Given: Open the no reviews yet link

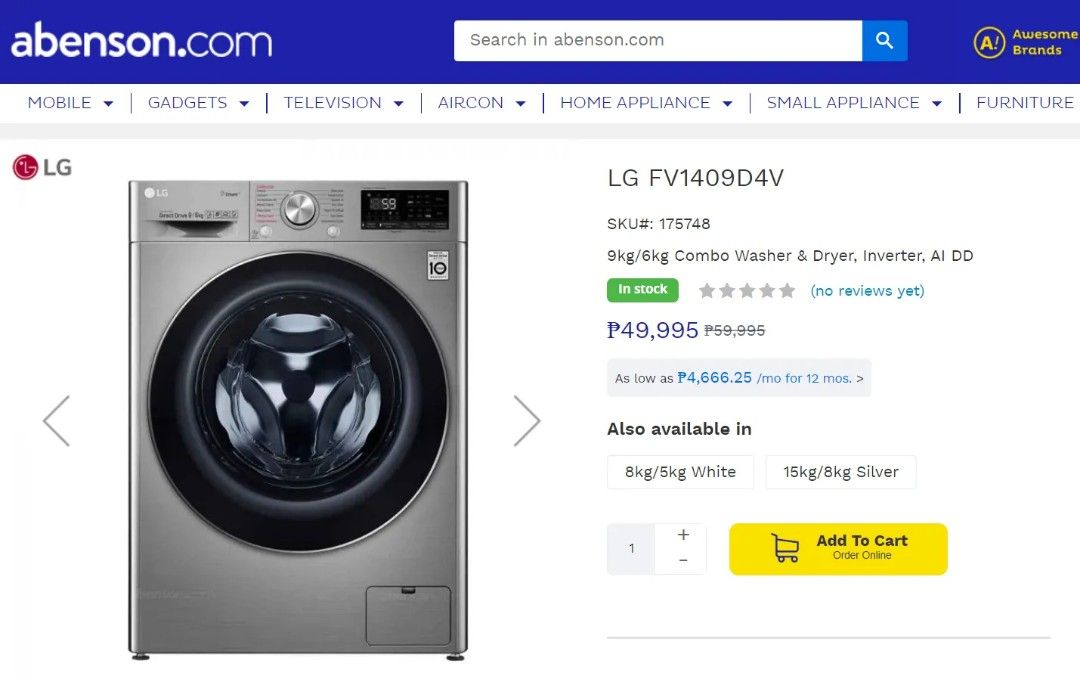Looking at the screenshot, I should pyautogui.click(x=868, y=290).
